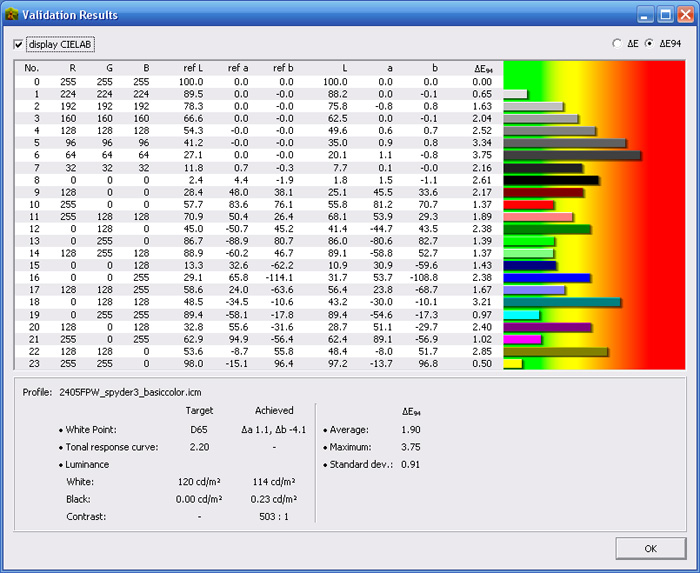Select row 6 showing ΔE94 value 3.75
Image resolution: width=700 pixels, height=573 pixels.
pyautogui.click(x=260, y=155)
